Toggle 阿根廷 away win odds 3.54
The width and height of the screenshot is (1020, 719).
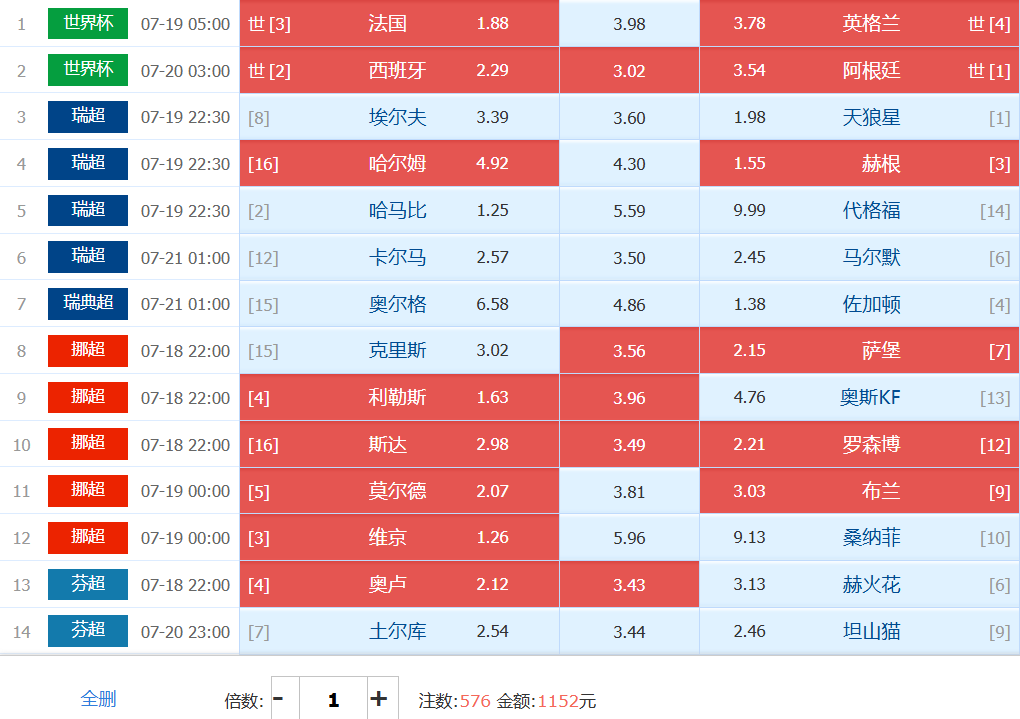click(x=859, y=70)
